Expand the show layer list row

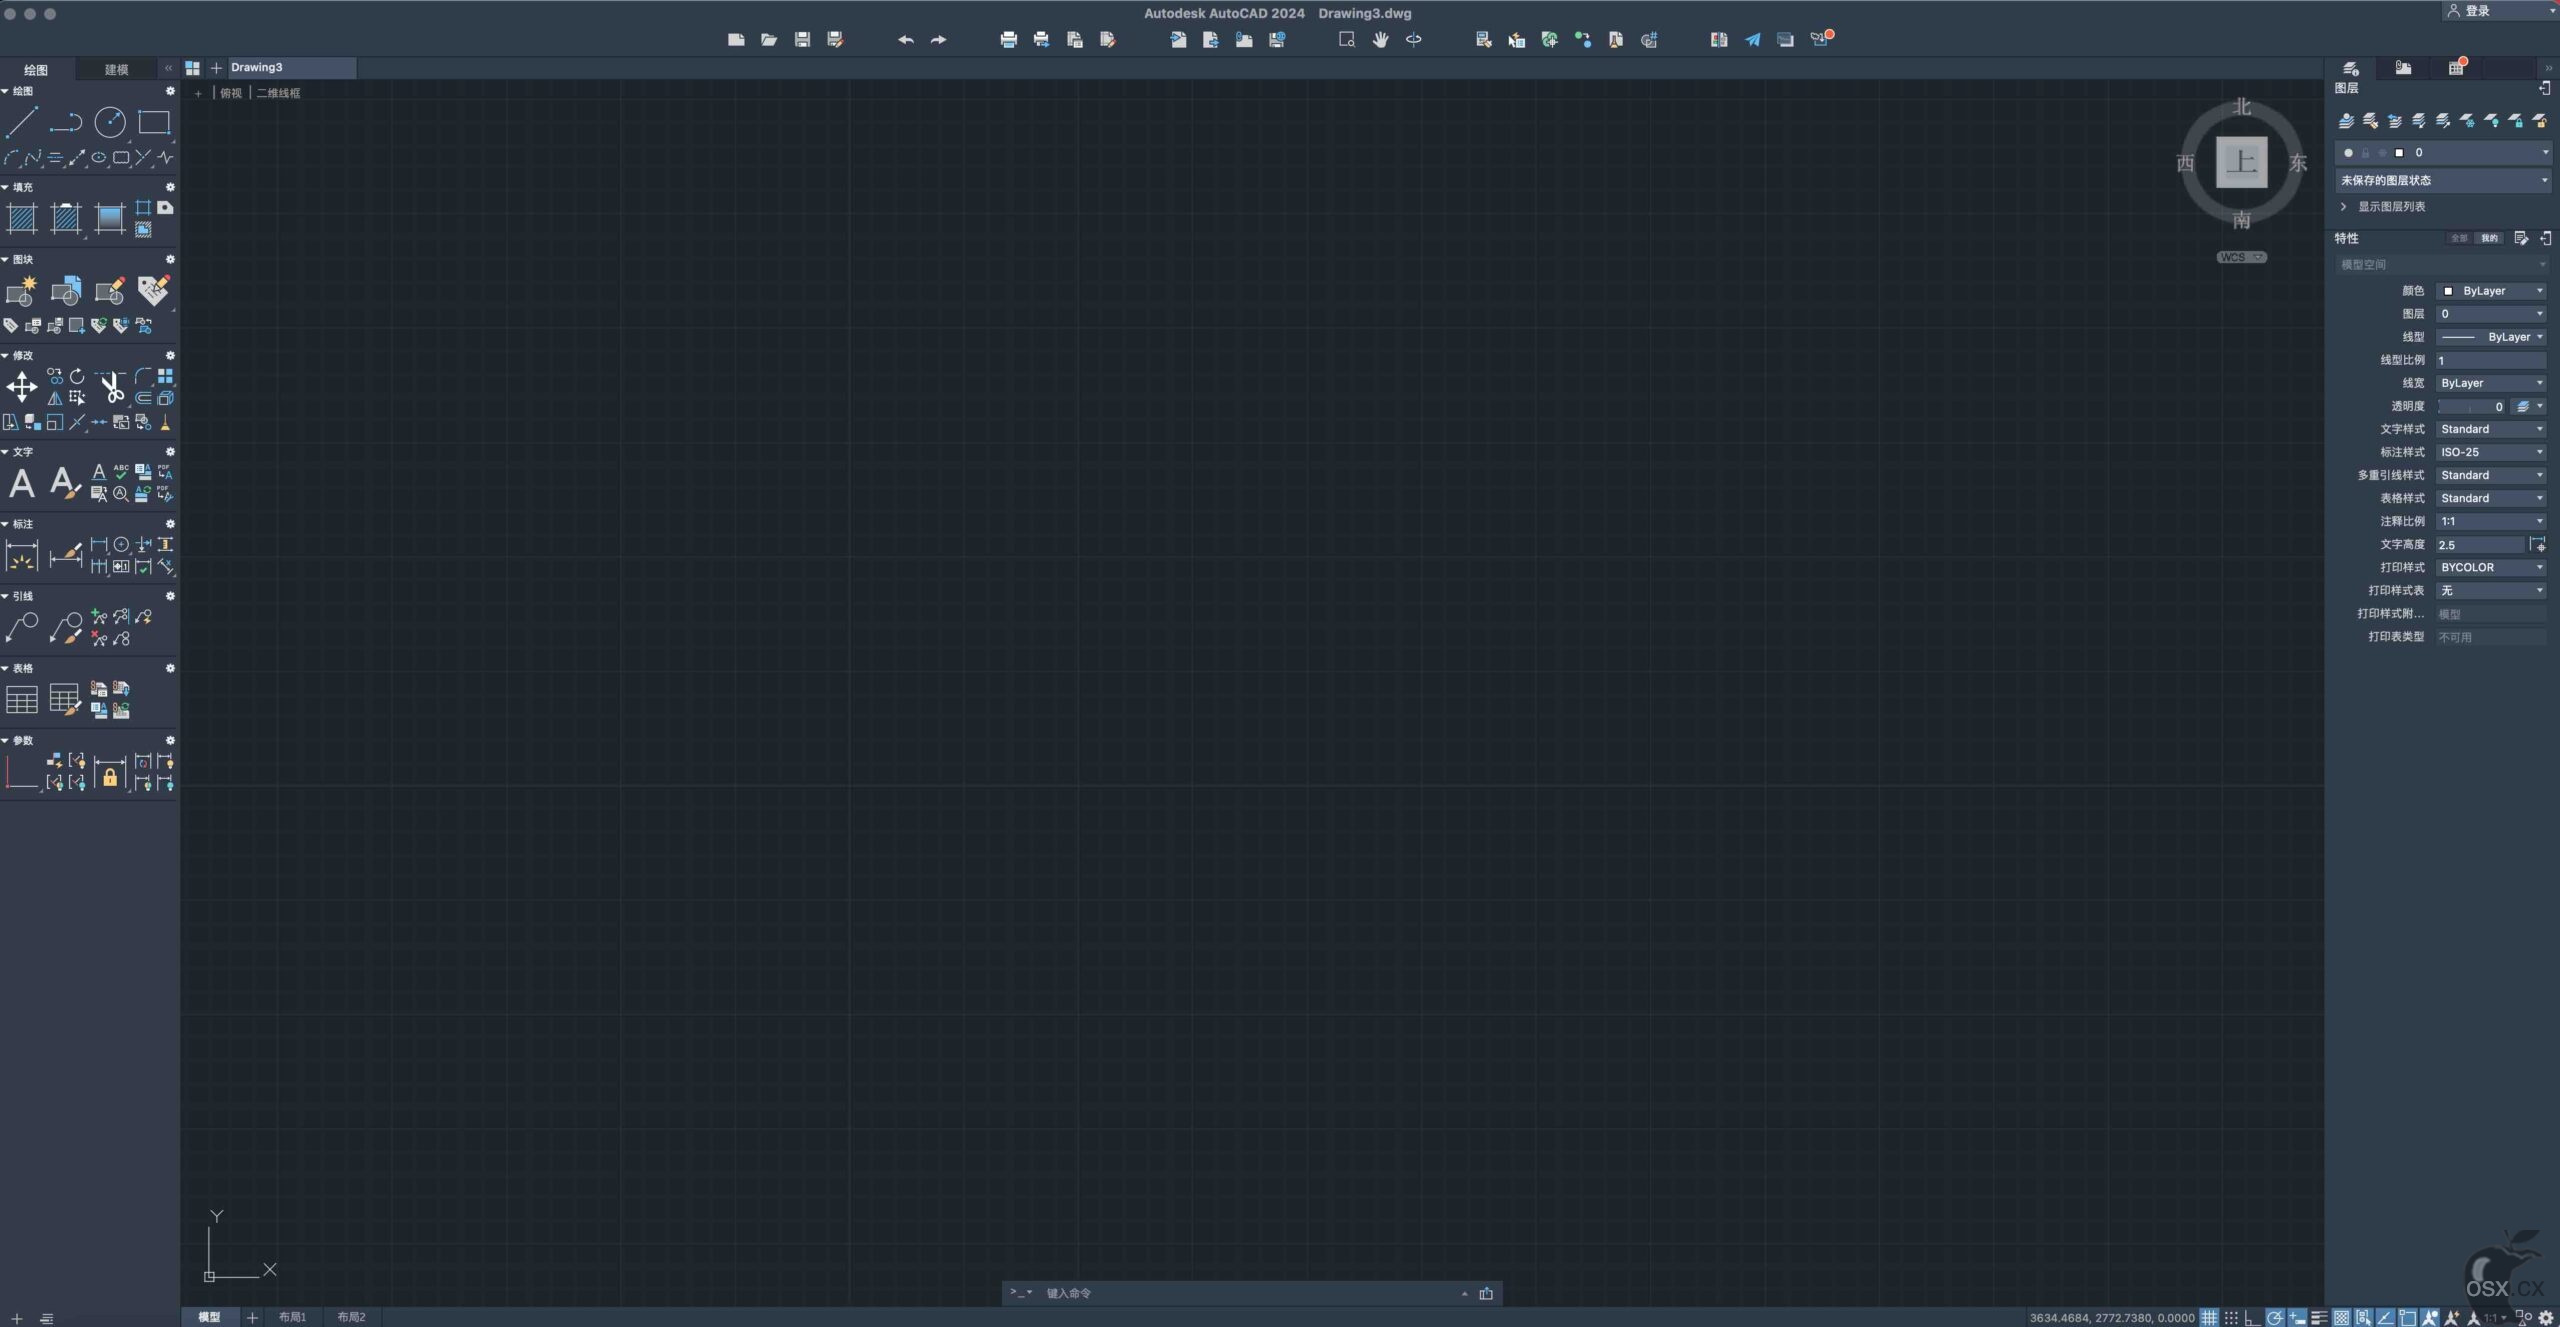(2382, 206)
